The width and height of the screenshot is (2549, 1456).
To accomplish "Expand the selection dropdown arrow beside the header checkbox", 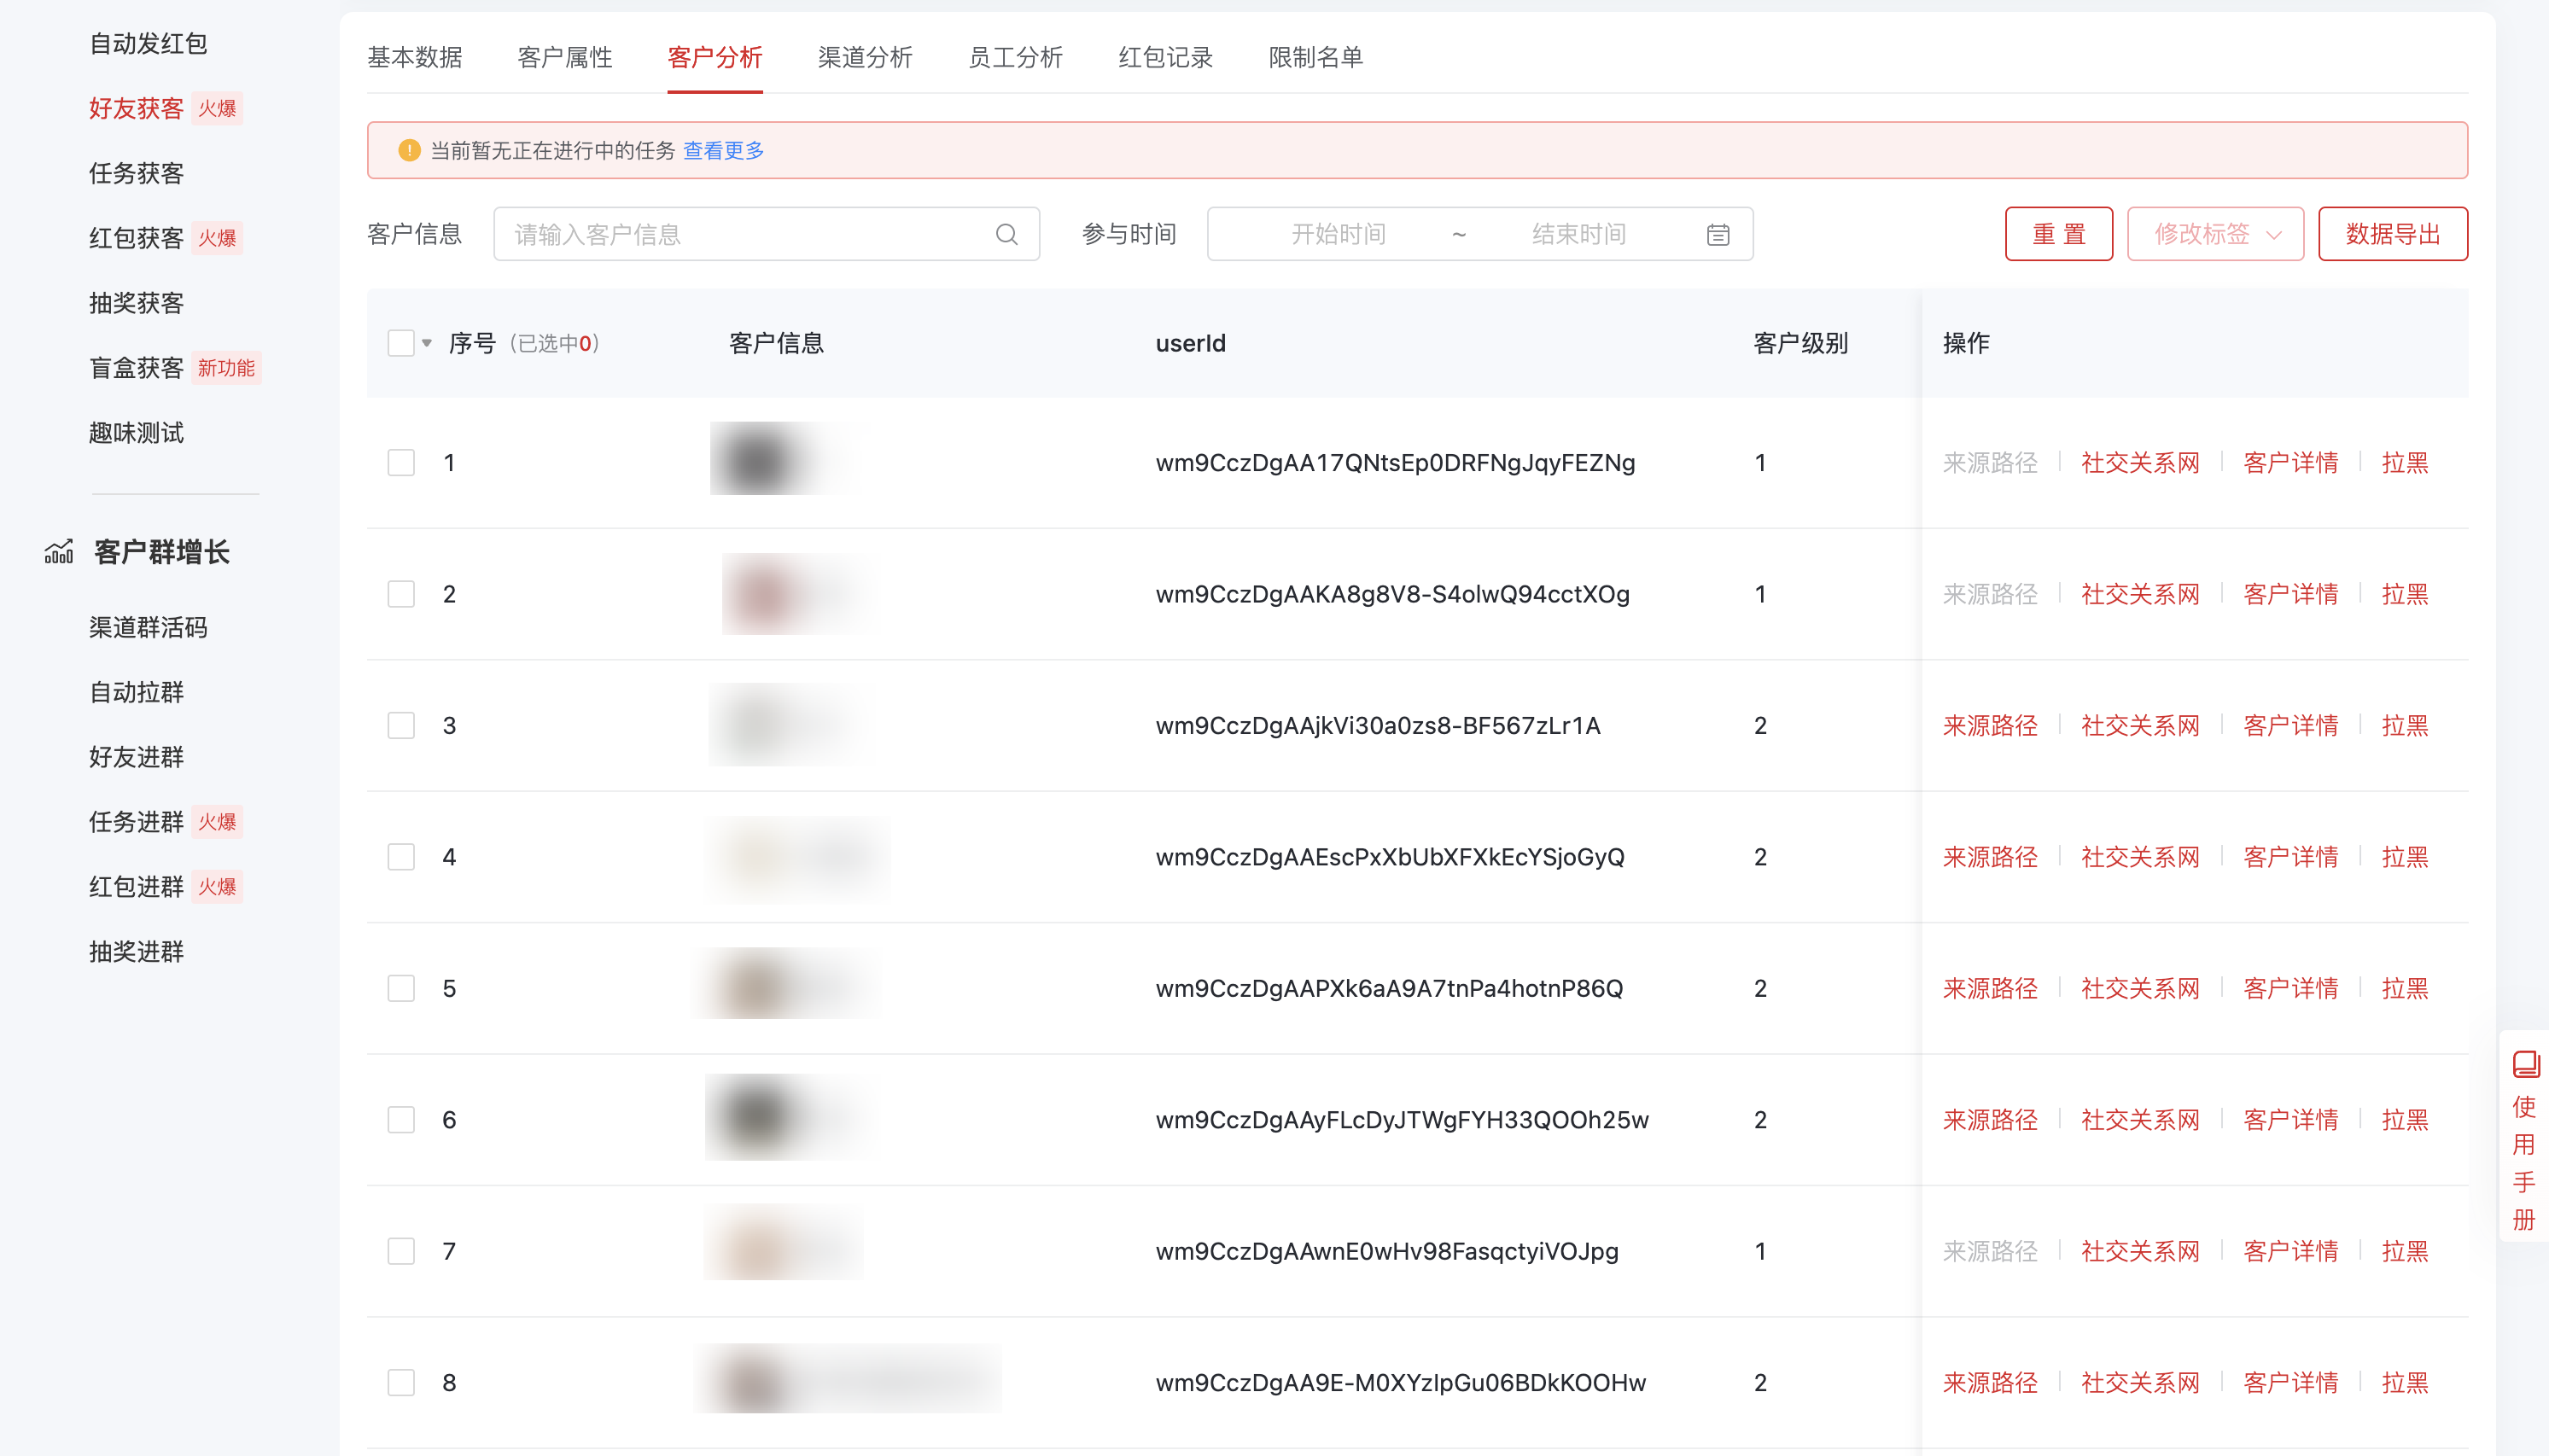I will coord(426,342).
